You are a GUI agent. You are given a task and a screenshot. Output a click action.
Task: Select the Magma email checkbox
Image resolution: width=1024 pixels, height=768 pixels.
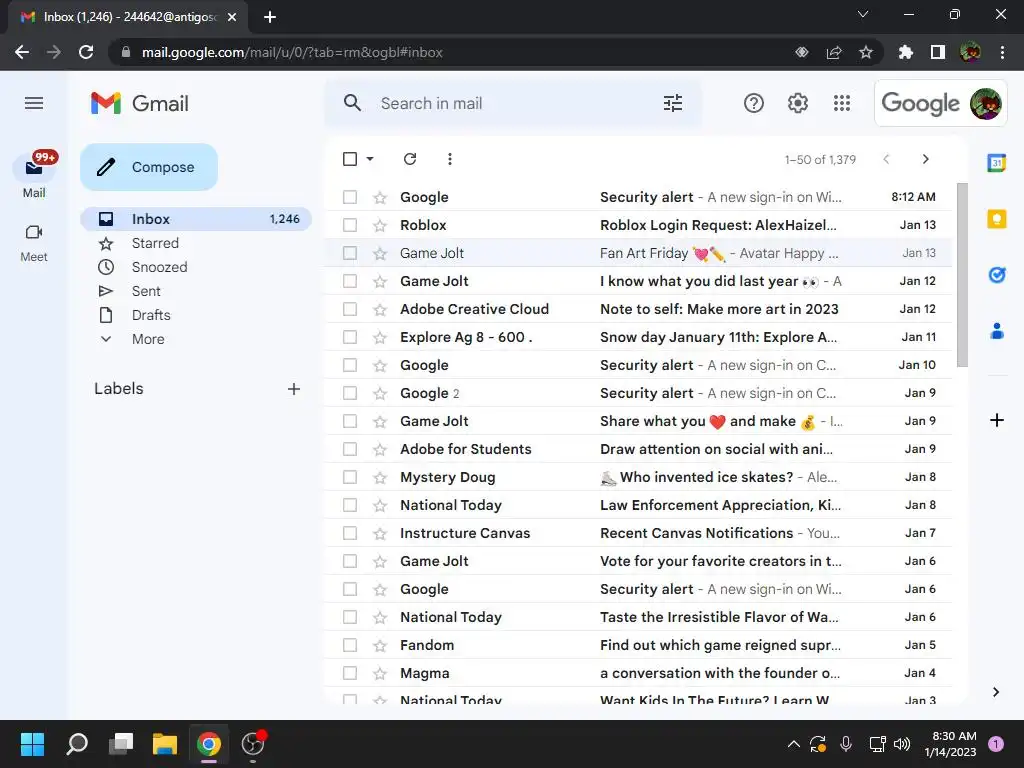[350, 673]
